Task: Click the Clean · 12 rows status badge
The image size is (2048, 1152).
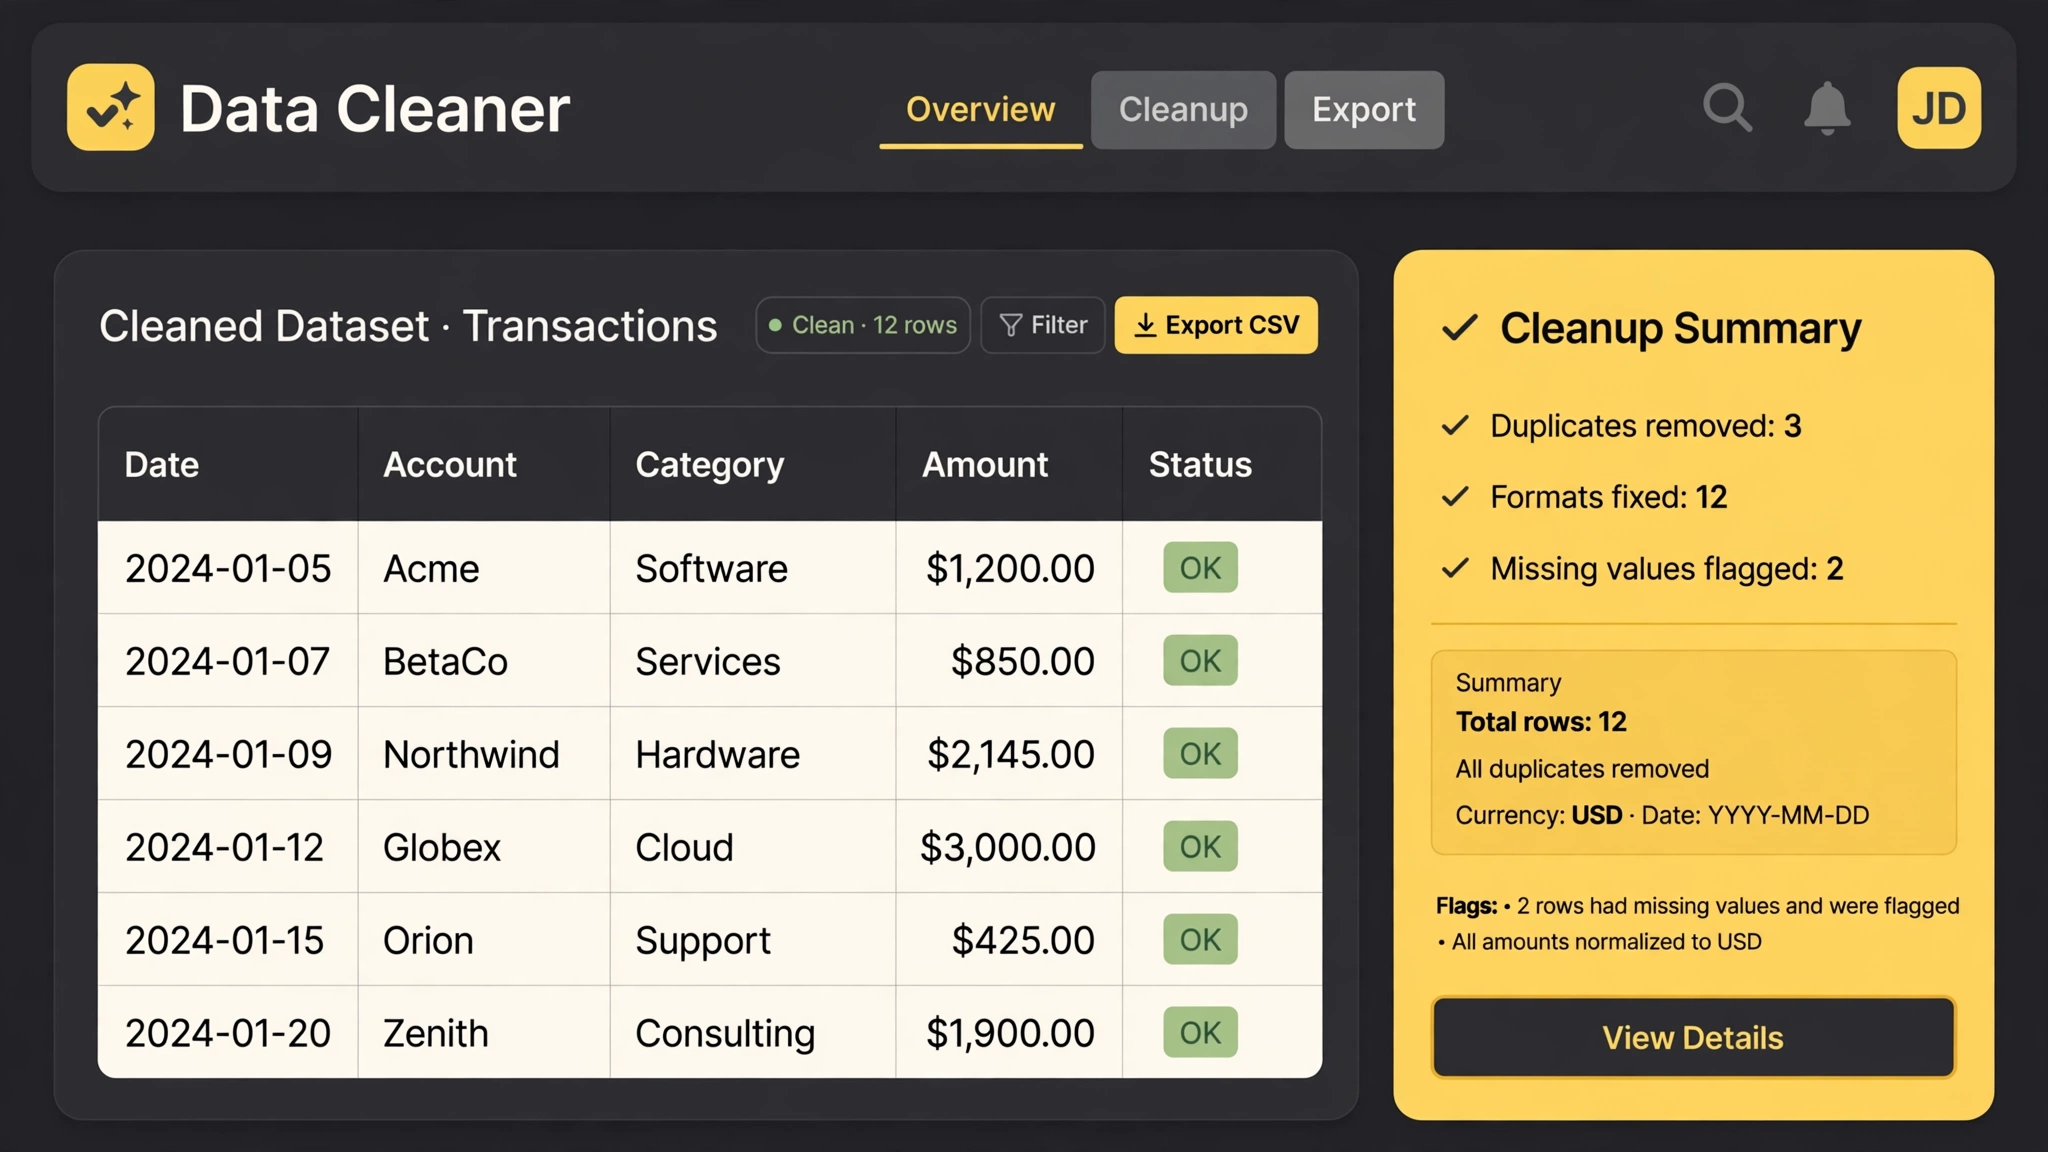Action: pyautogui.click(x=863, y=325)
